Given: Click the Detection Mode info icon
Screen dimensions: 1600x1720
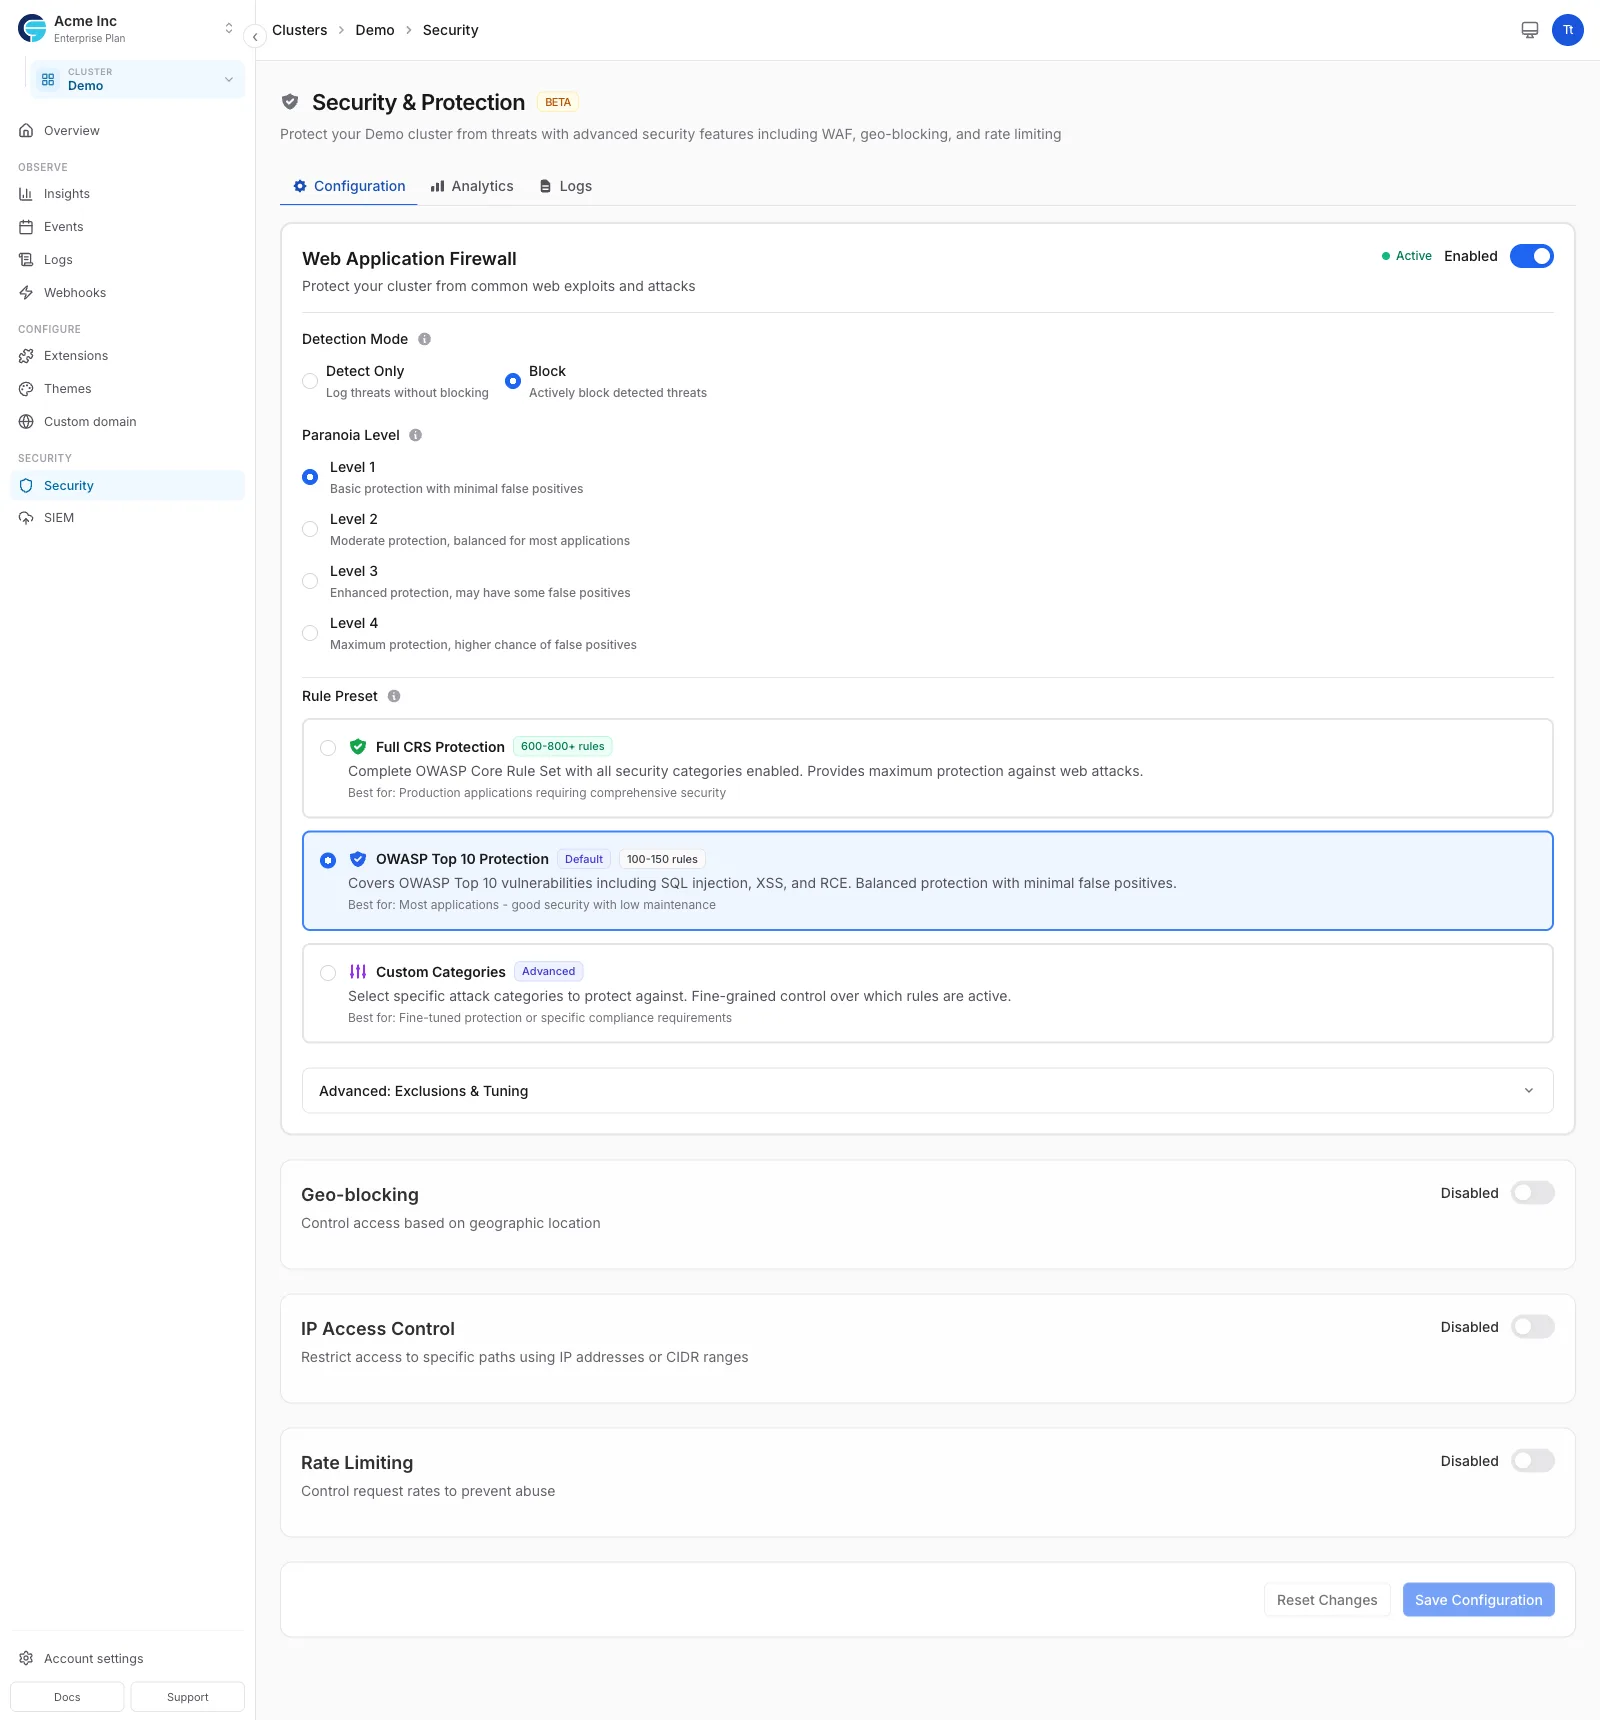Looking at the screenshot, I should tap(424, 339).
